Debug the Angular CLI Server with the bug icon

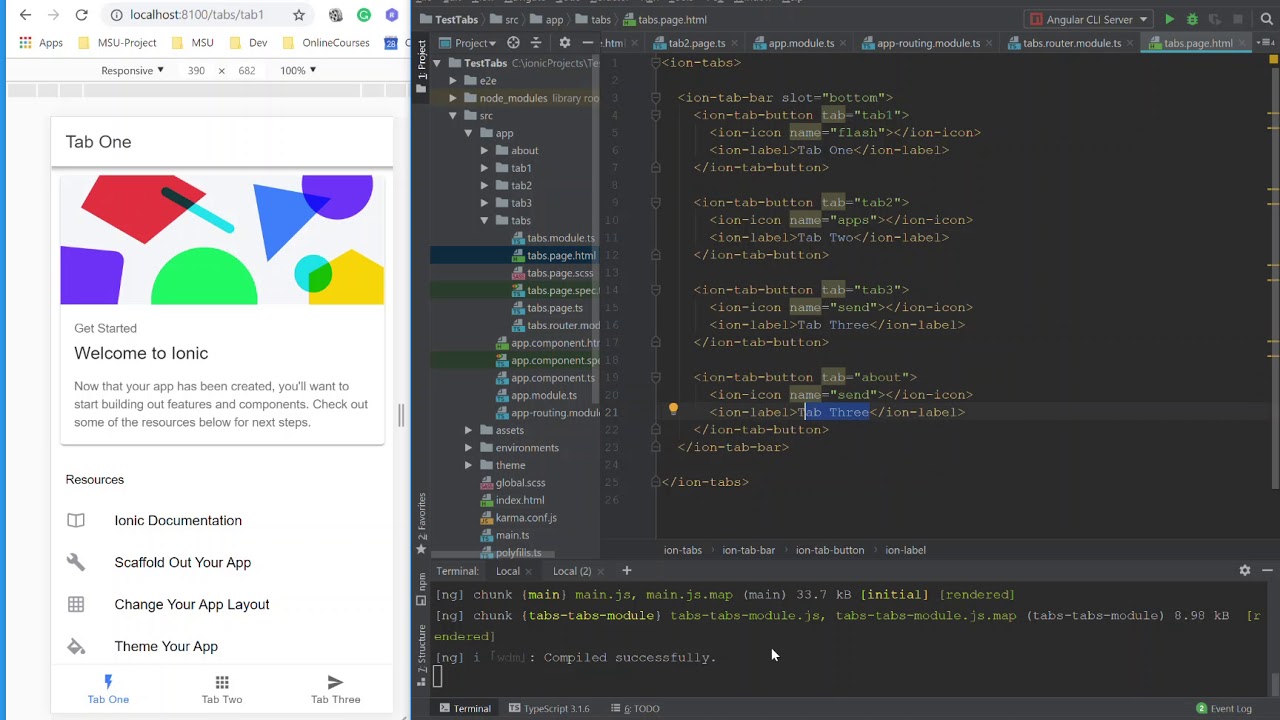1192,19
